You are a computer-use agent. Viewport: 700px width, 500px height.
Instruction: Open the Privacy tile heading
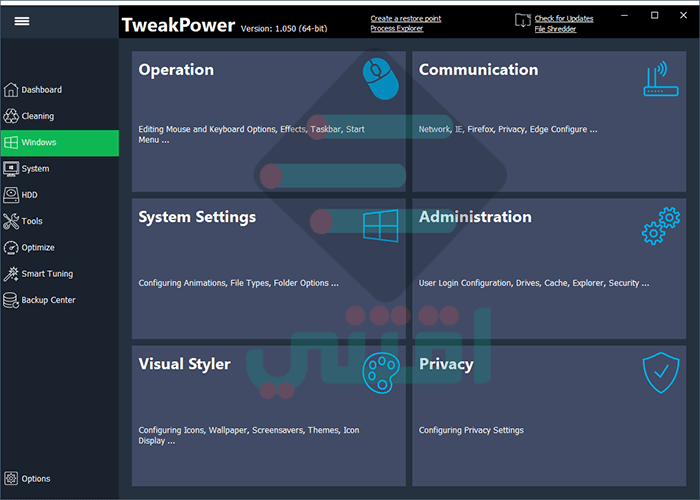coord(446,364)
